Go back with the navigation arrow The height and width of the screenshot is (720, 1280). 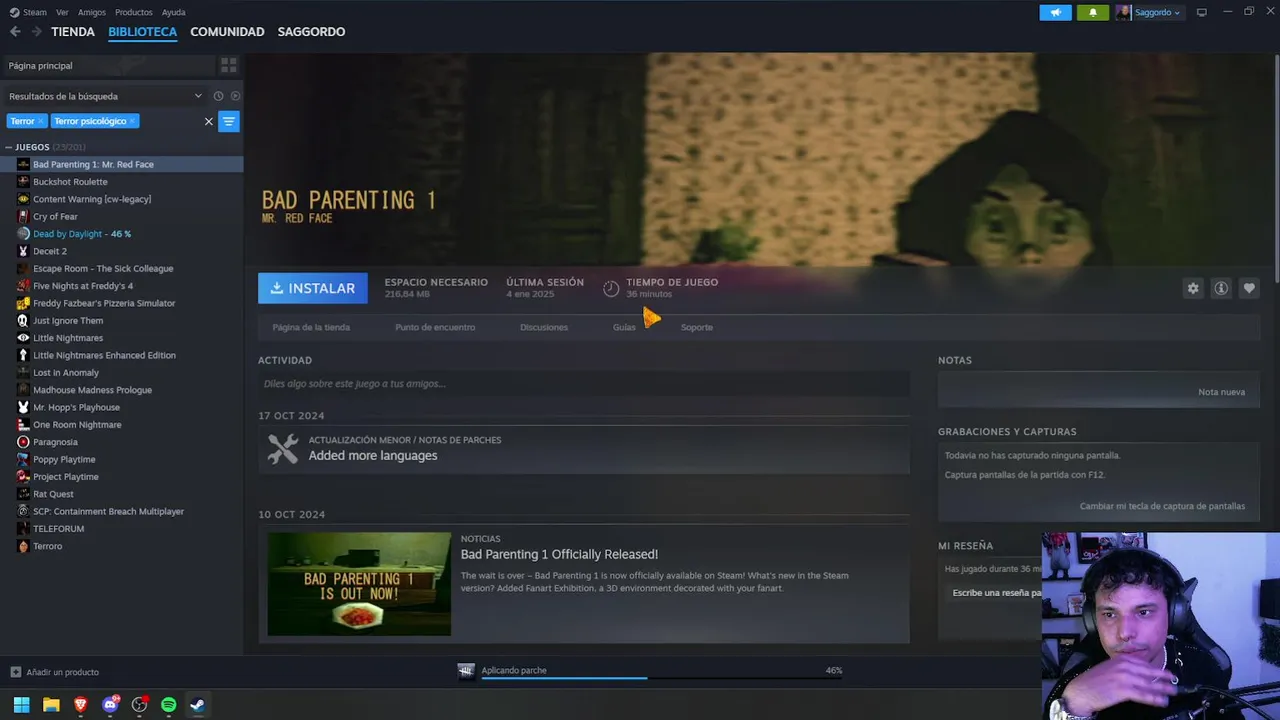(x=15, y=32)
